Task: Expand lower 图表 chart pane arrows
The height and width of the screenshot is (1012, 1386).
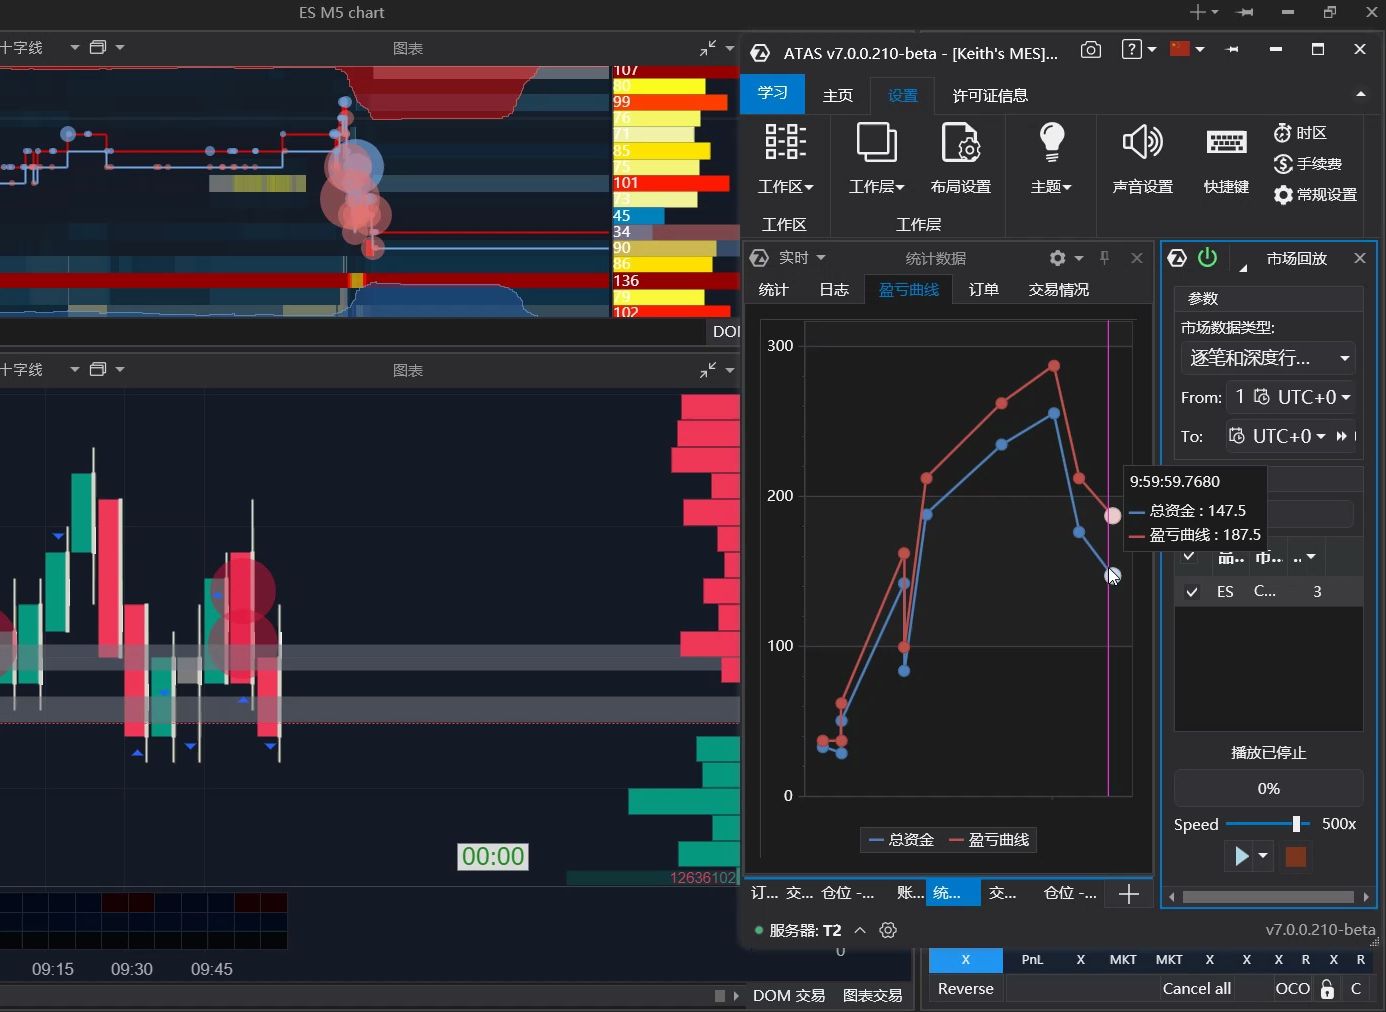Action: (708, 369)
